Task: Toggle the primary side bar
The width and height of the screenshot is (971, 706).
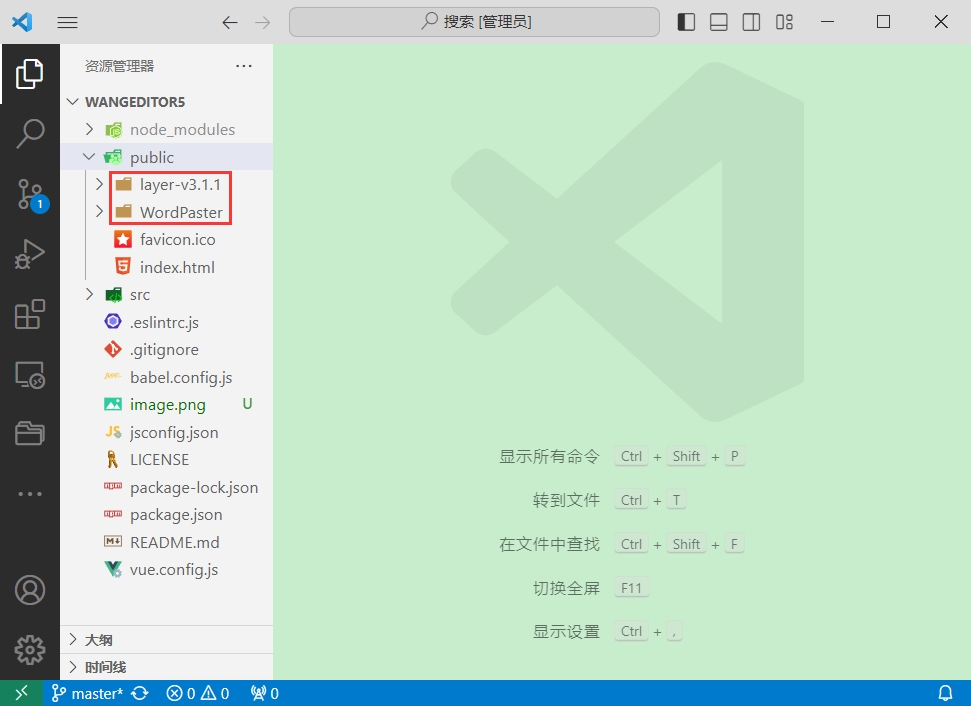Action: coord(686,21)
